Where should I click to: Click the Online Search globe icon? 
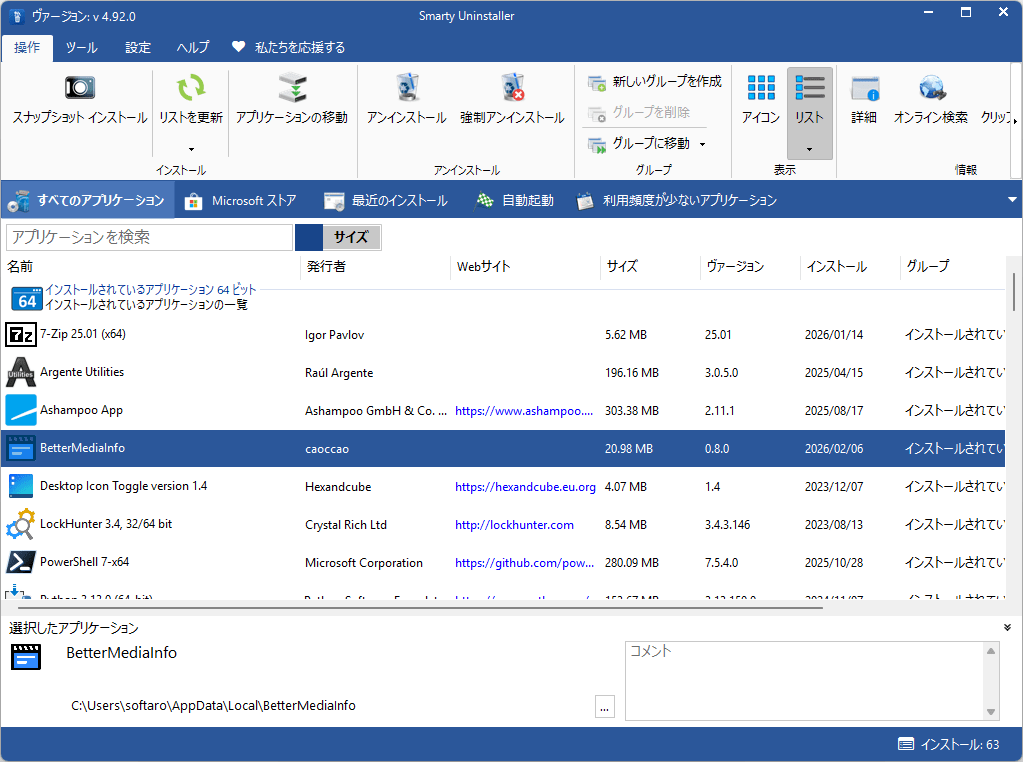coord(931,88)
